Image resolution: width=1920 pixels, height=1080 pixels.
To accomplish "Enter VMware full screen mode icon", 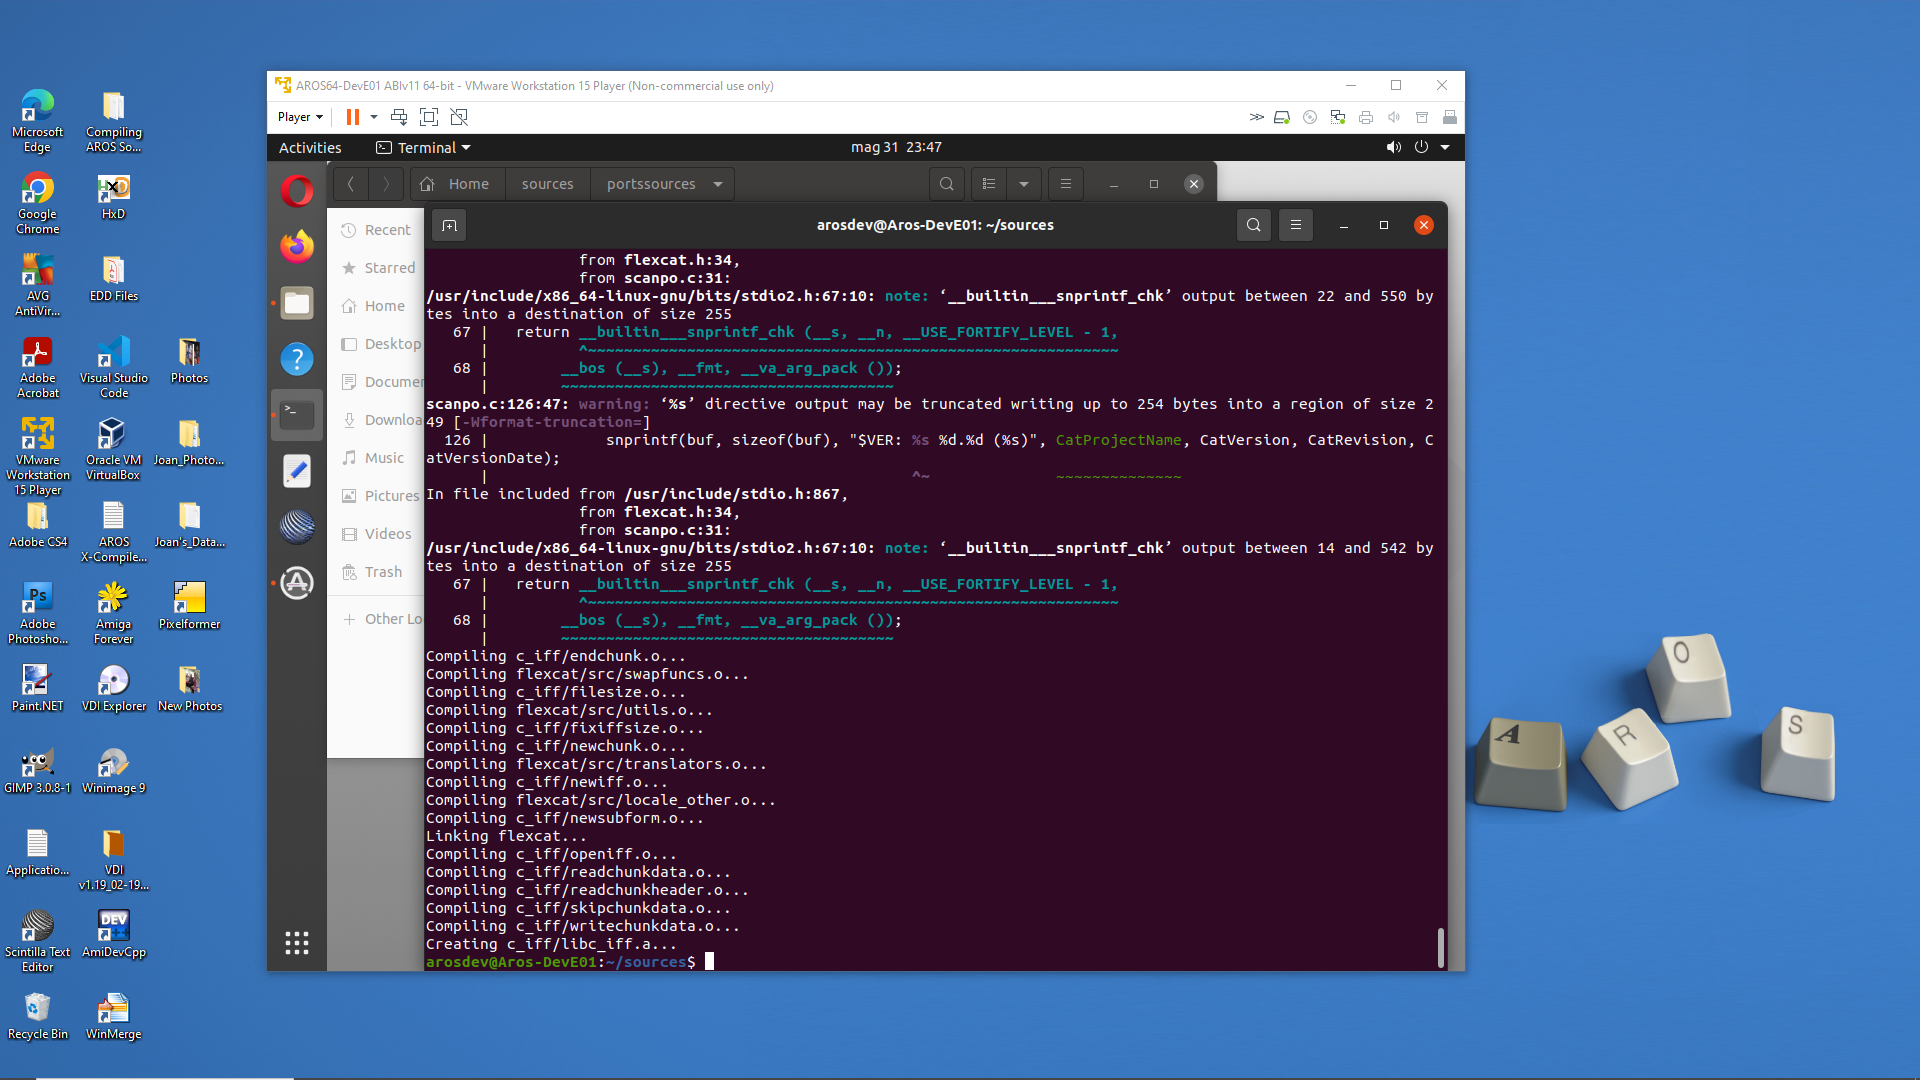I will 429,117.
